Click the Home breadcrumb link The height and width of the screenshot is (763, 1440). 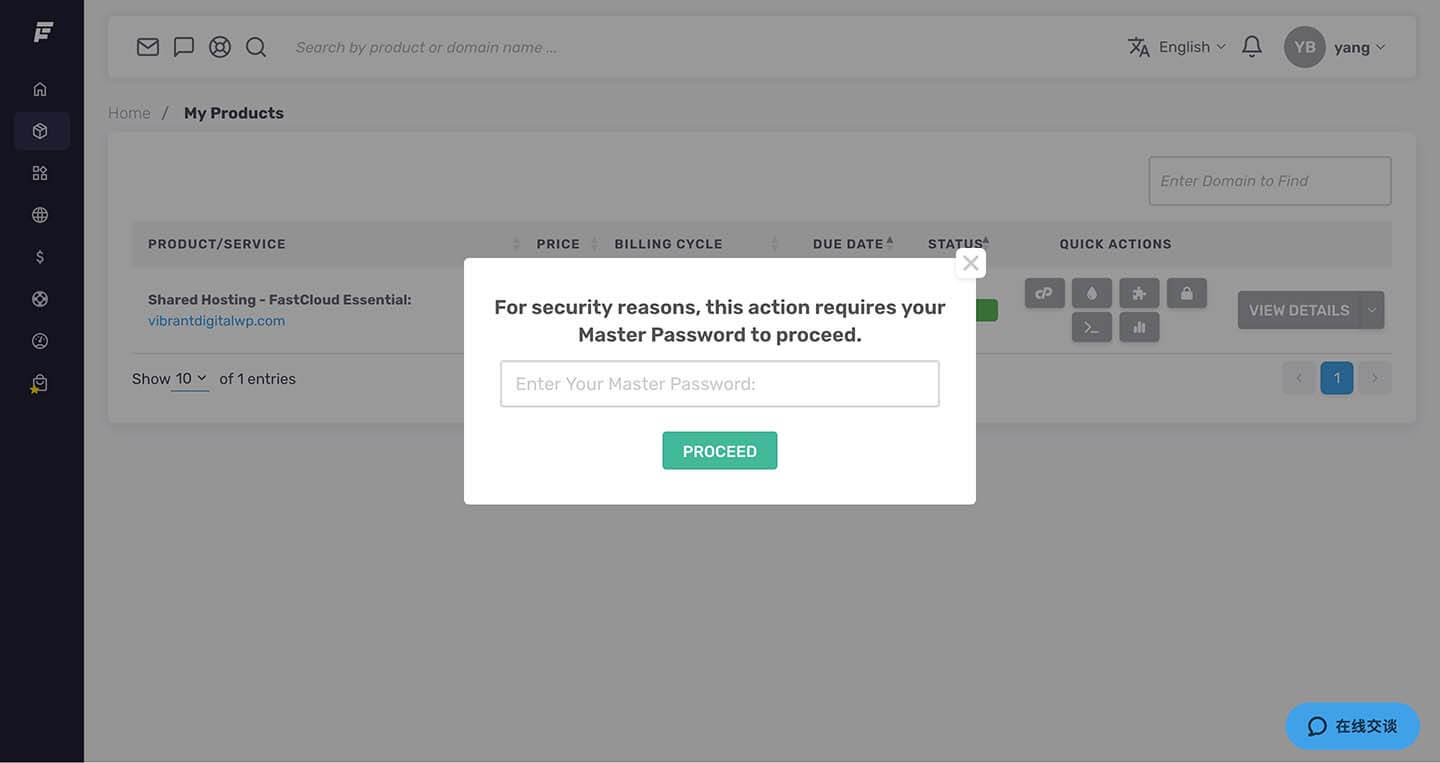(129, 113)
